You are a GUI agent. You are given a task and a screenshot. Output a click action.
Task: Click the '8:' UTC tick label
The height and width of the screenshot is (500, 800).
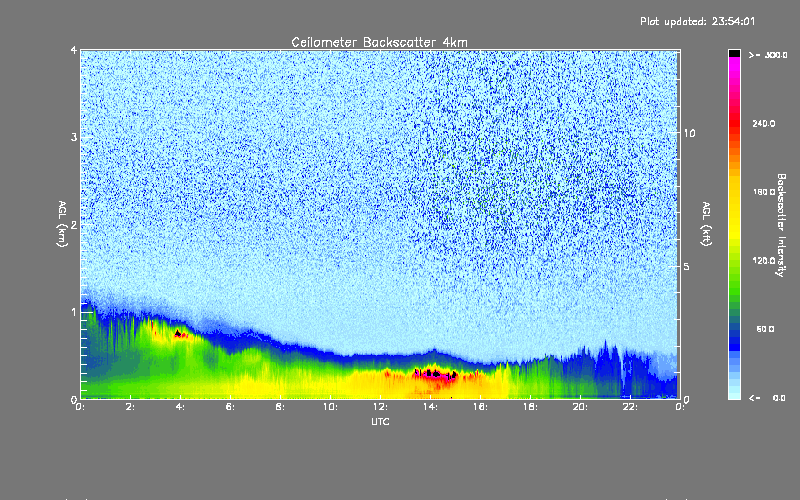(281, 407)
